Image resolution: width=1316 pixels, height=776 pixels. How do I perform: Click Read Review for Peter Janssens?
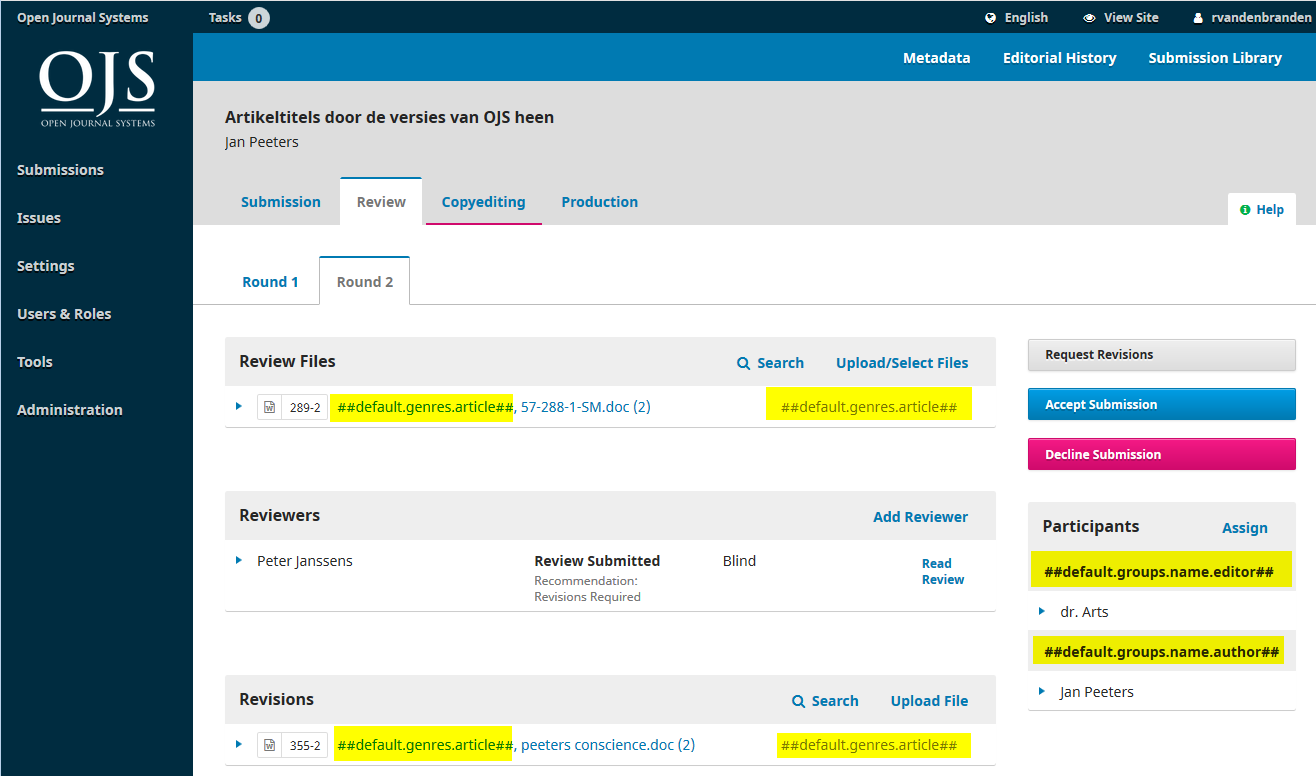(943, 571)
